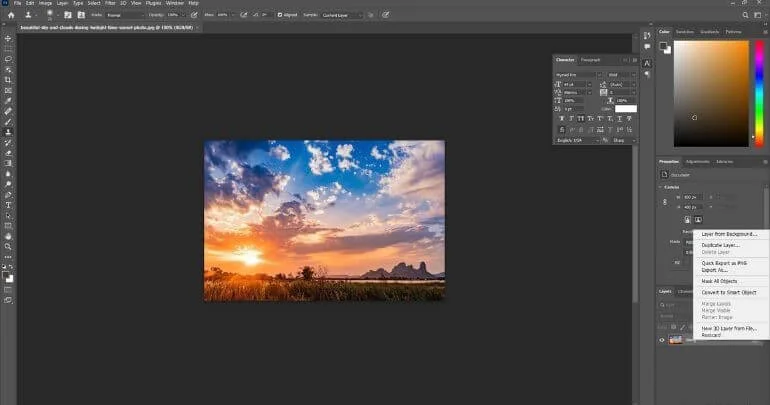Image resolution: width=770 pixels, height=405 pixels.
Task: Select the Zoom tool
Action: [x=8, y=246]
